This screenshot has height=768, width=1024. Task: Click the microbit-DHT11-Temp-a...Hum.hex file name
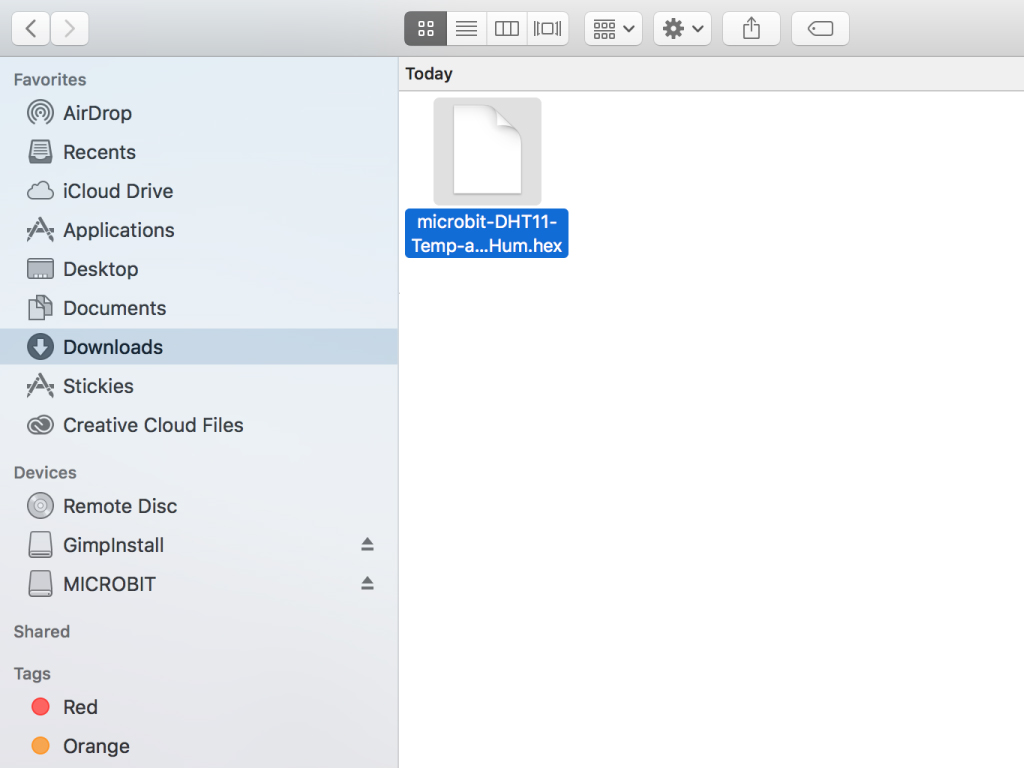pyautogui.click(x=487, y=233)
